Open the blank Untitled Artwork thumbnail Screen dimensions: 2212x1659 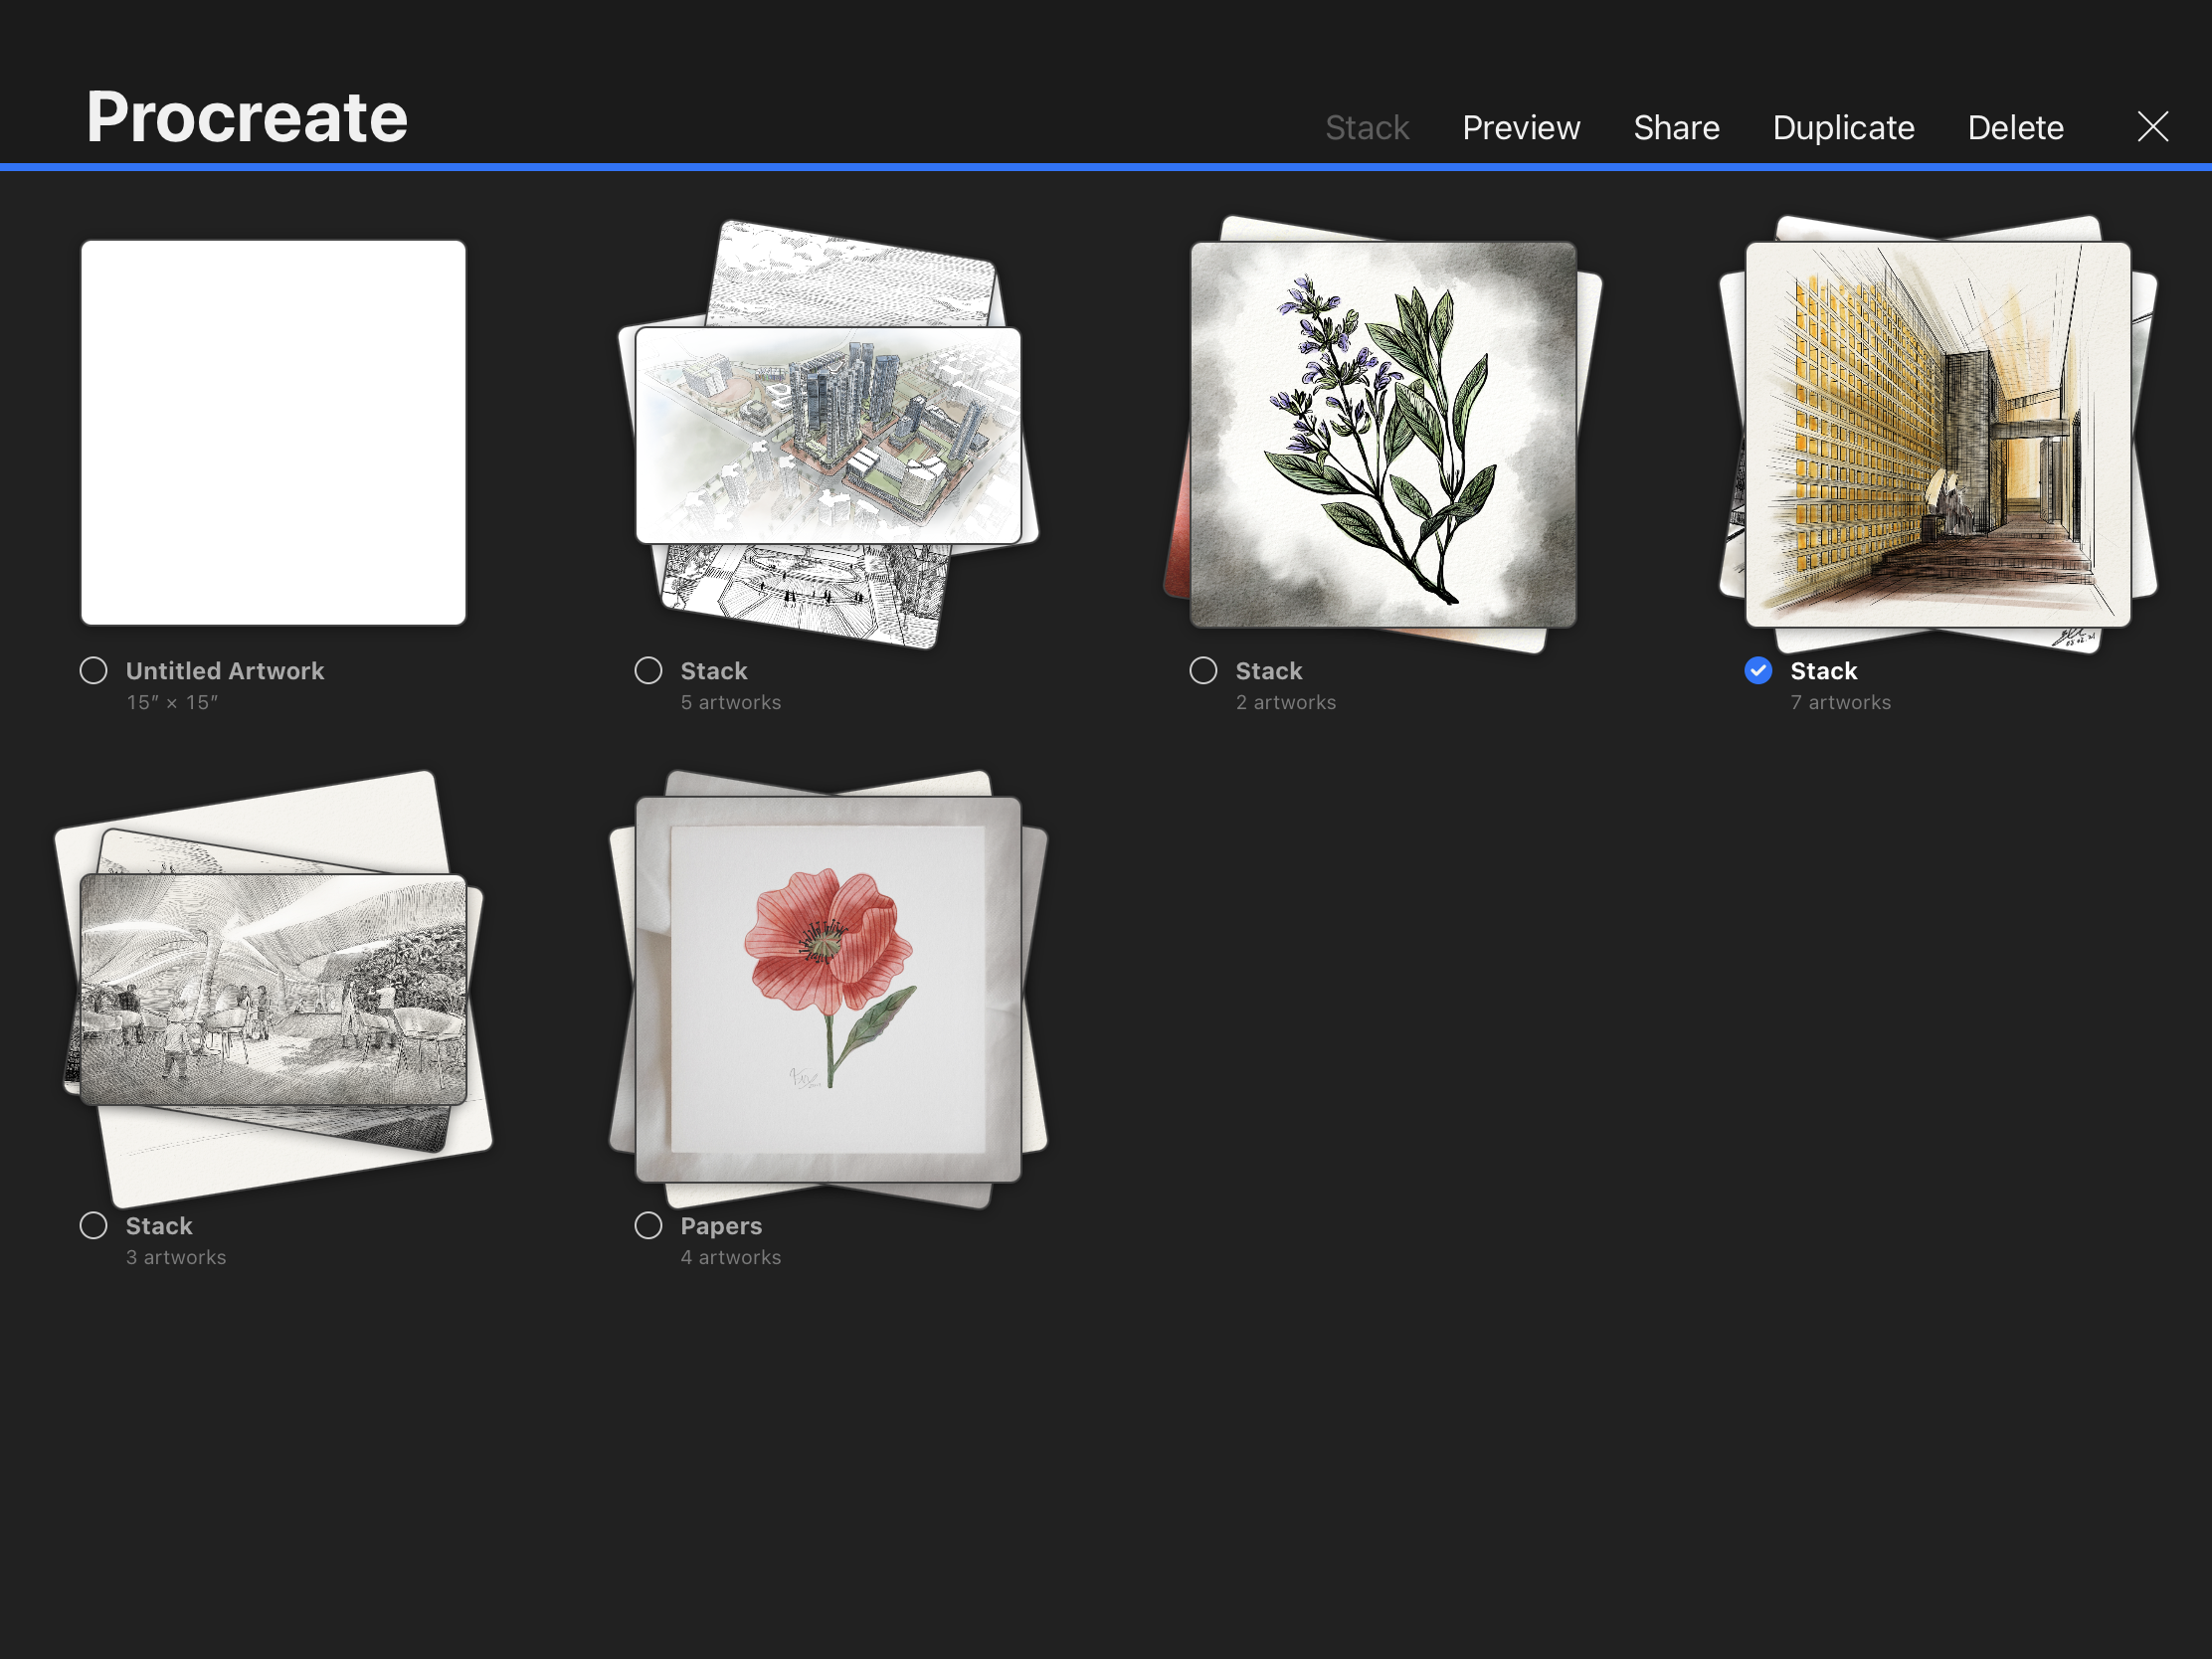[x=273, y=433]
